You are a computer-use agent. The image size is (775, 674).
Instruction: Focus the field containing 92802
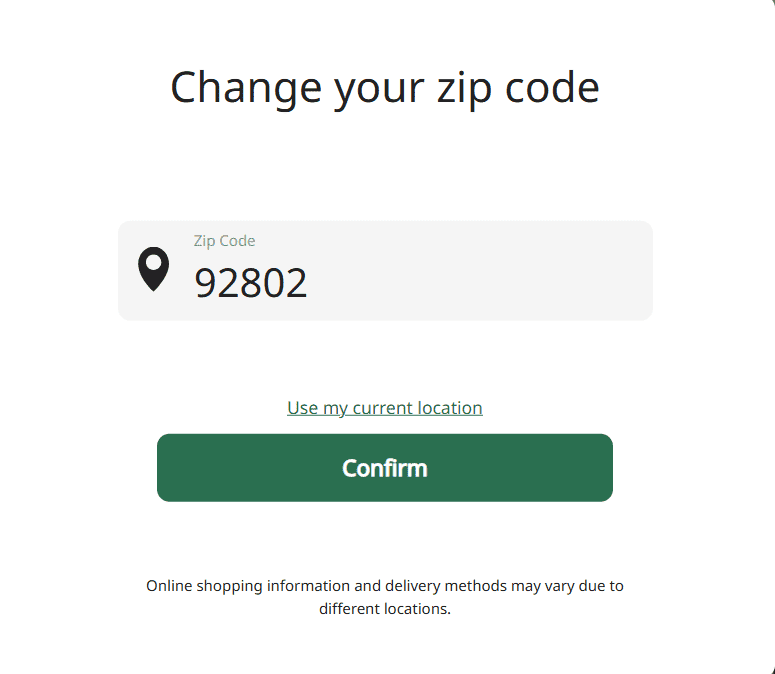400,282
